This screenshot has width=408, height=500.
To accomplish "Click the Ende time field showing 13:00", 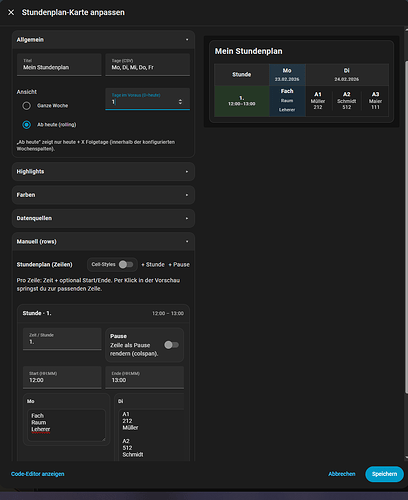I will coord(145,377).
